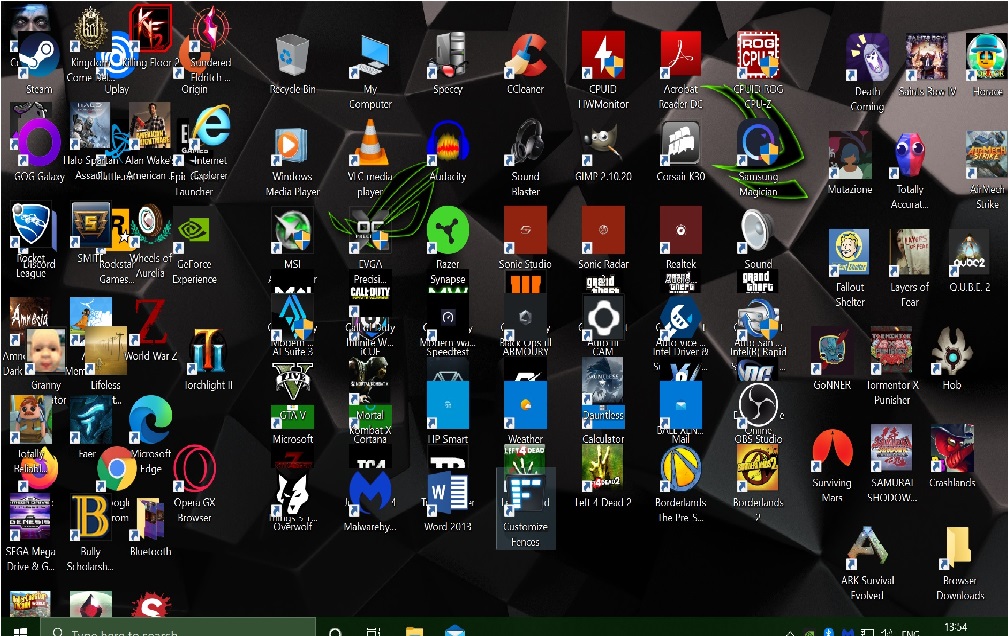This screenshot has width=1008, height=636.
Task: Open Borderlands The Pre-Sequel shortcut
Action: pos(681,468)
